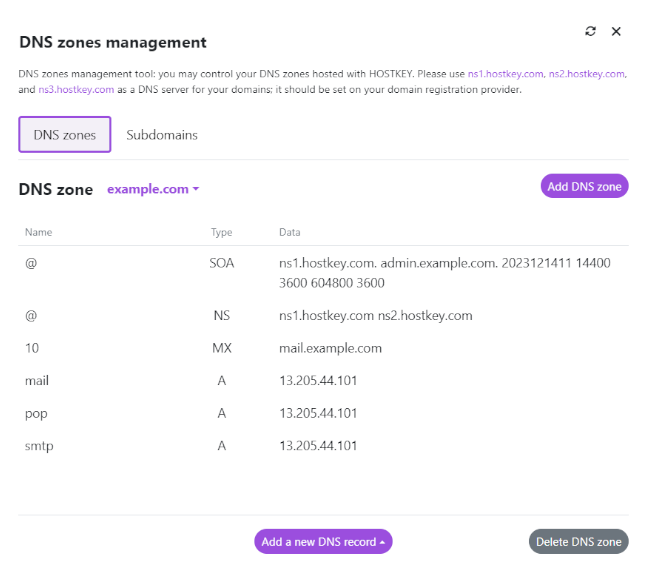Screen dimensions: 647x572
Task: Expand the example.com zone dropdown
Action: [153, 189]
